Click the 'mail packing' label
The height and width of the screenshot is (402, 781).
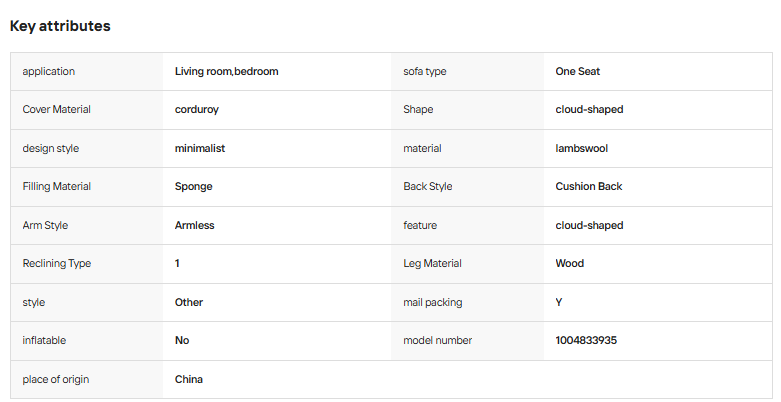coord(433,302)
